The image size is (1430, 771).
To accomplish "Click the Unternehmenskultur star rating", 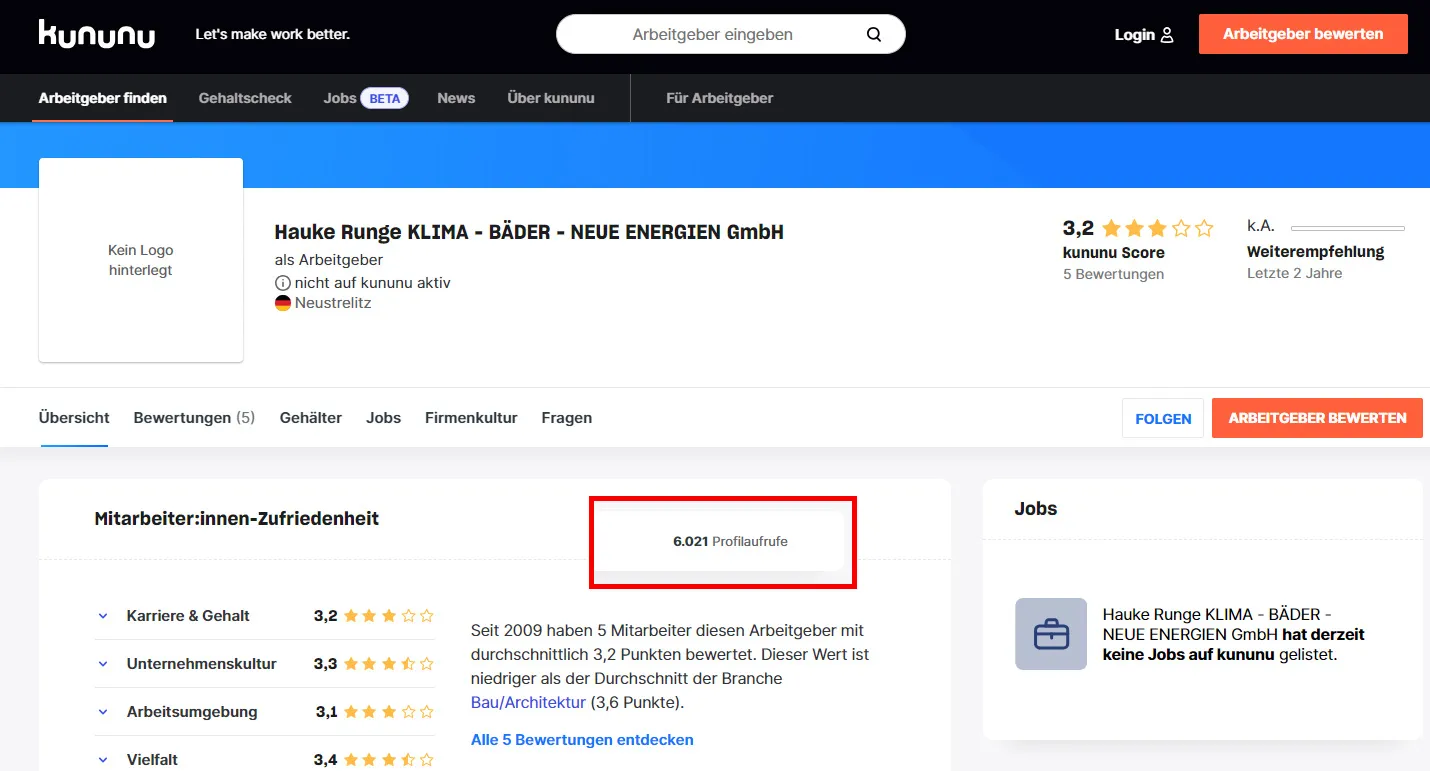I will click(389, 664).
